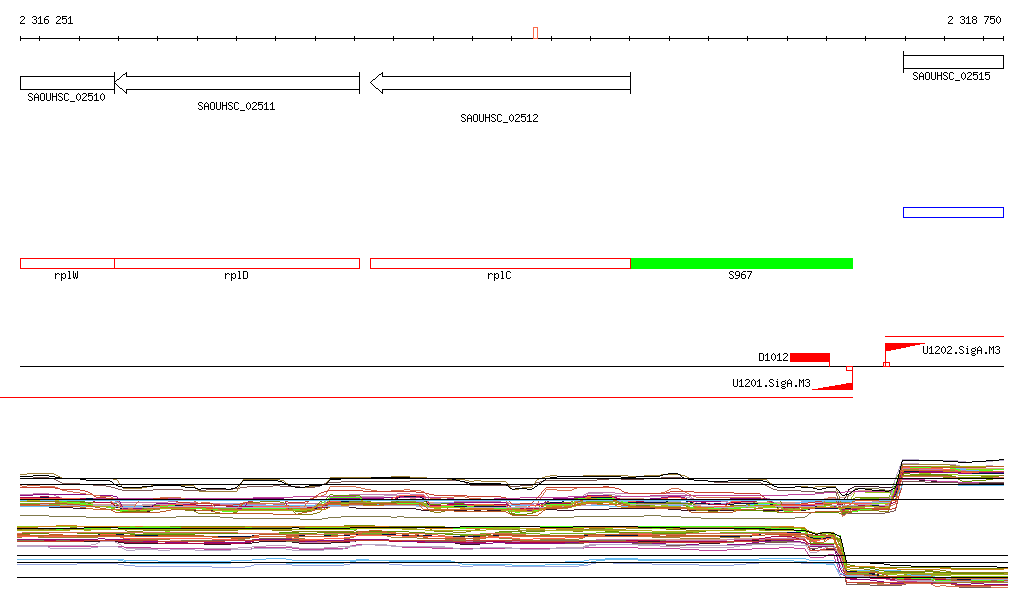Click the start coordinate 2 316 251
The image size is (1024, 611).
46,20
